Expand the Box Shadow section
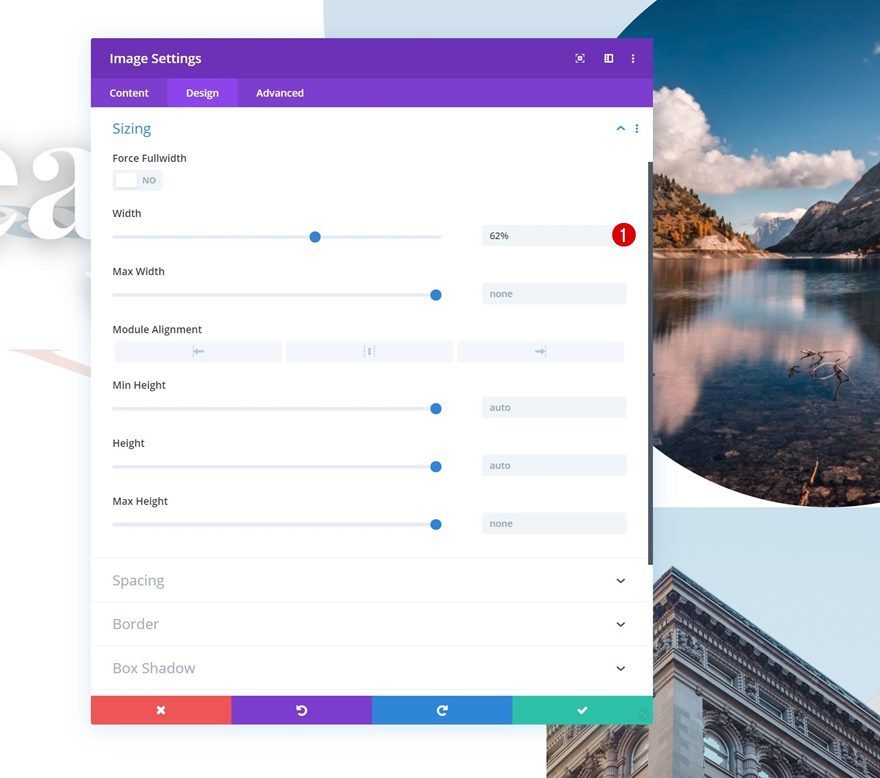Screen dimensions: 880x778 [620, 668]
